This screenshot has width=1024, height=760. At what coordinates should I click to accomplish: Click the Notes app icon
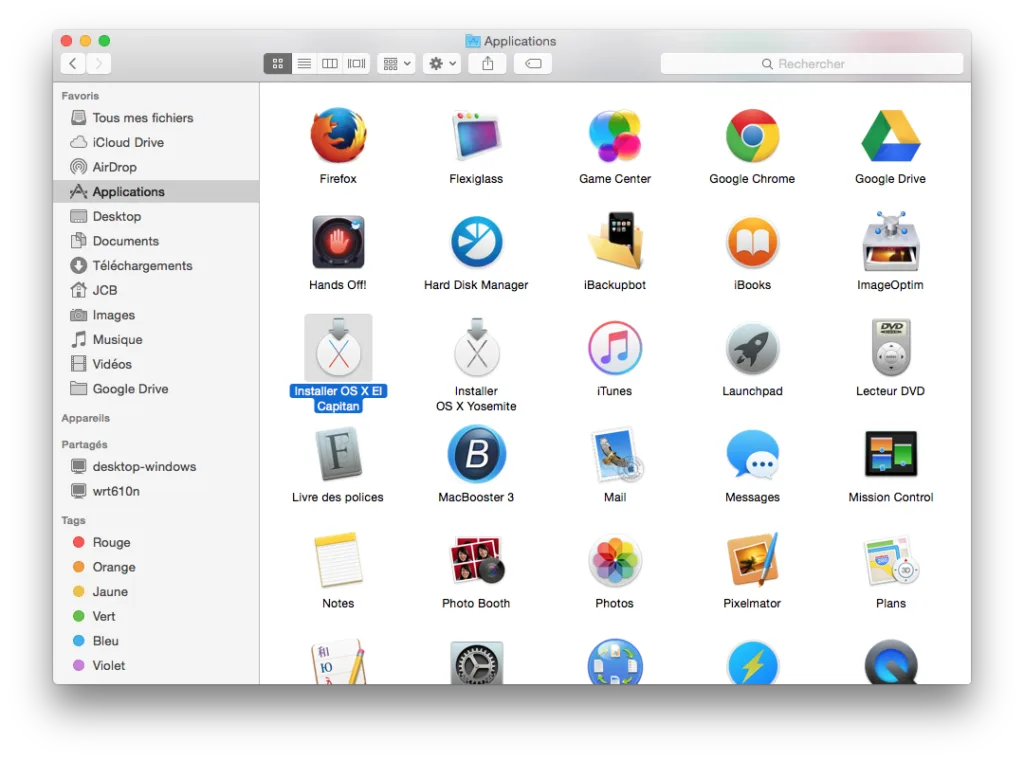coord(338,560)
